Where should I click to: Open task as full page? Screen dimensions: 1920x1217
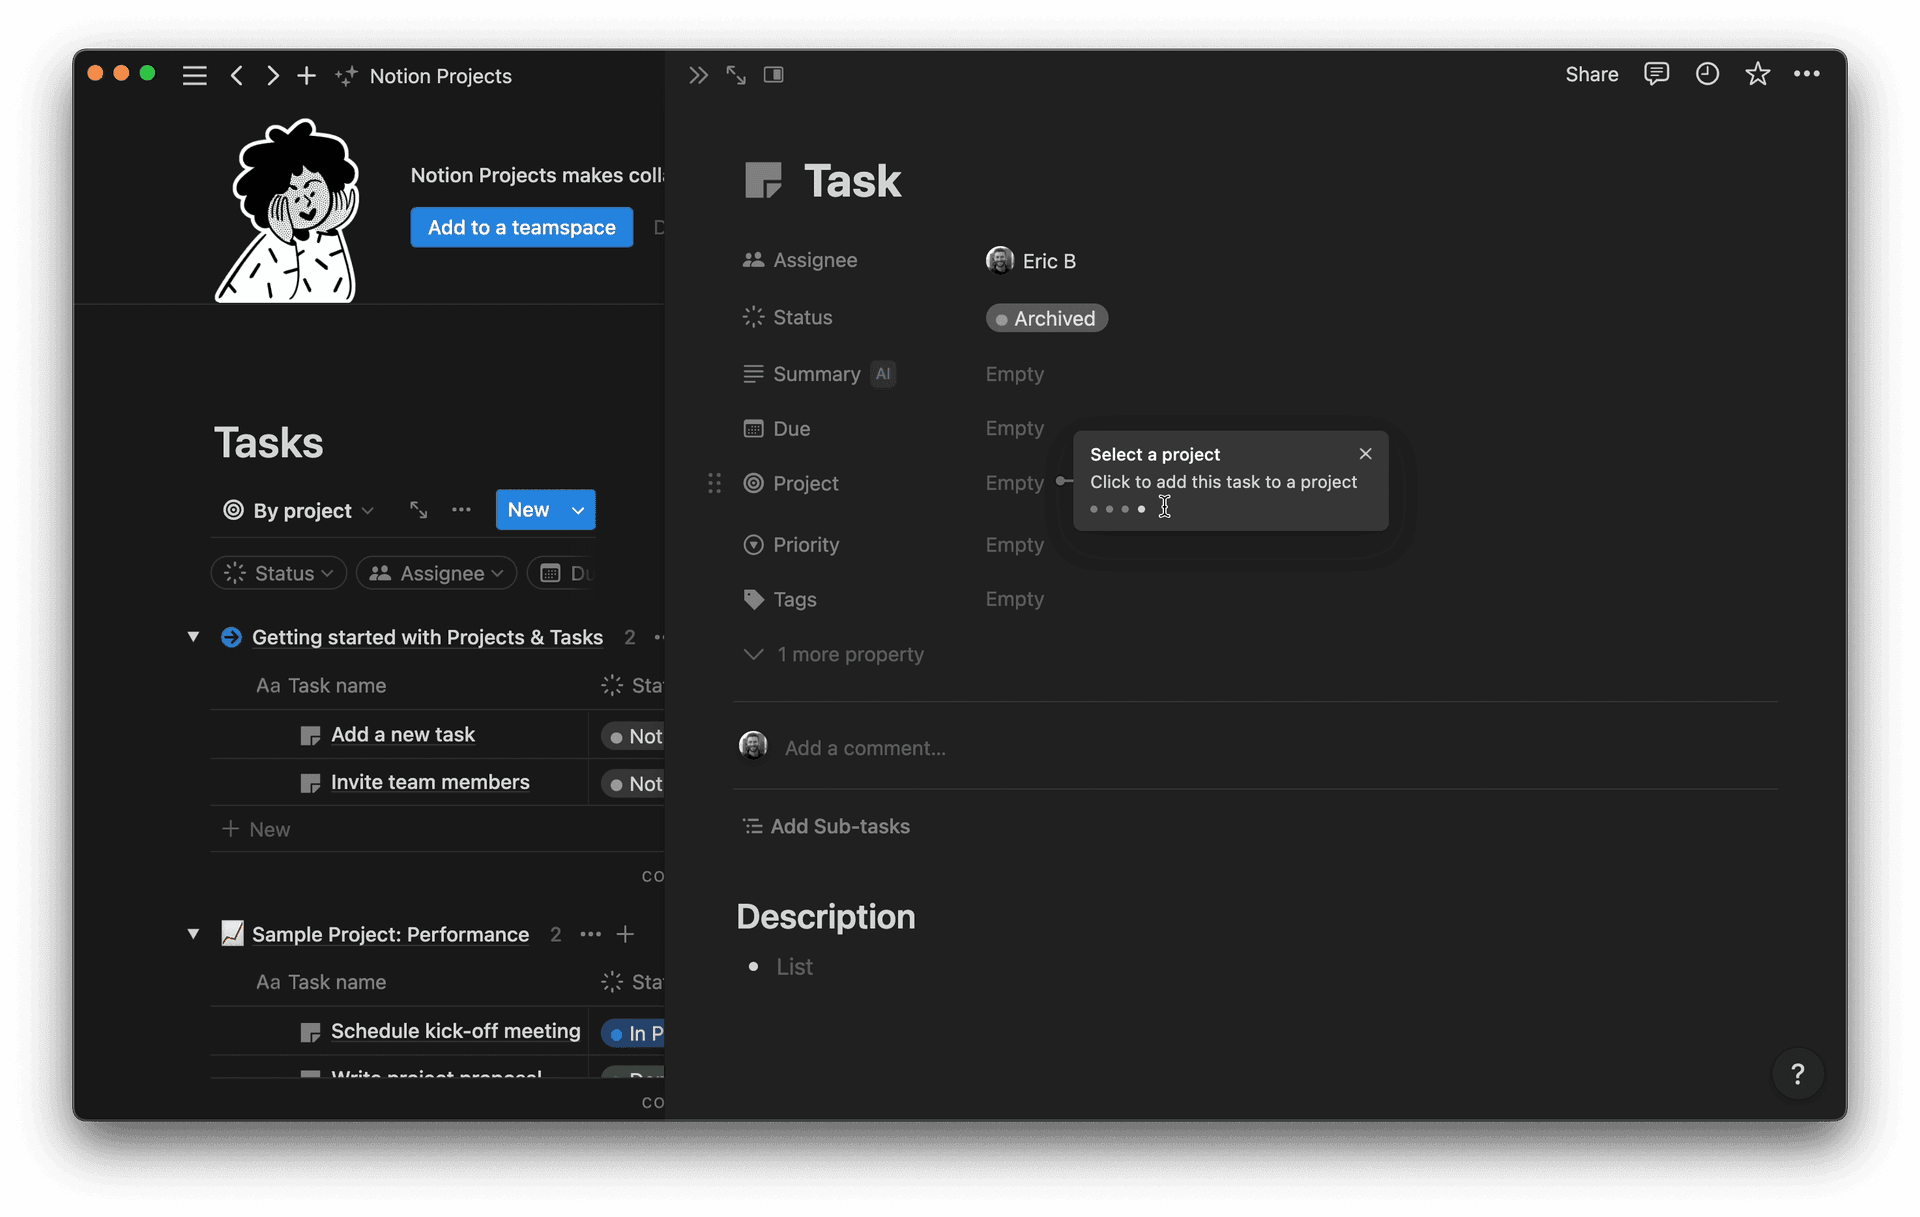[x=736, y=75]
